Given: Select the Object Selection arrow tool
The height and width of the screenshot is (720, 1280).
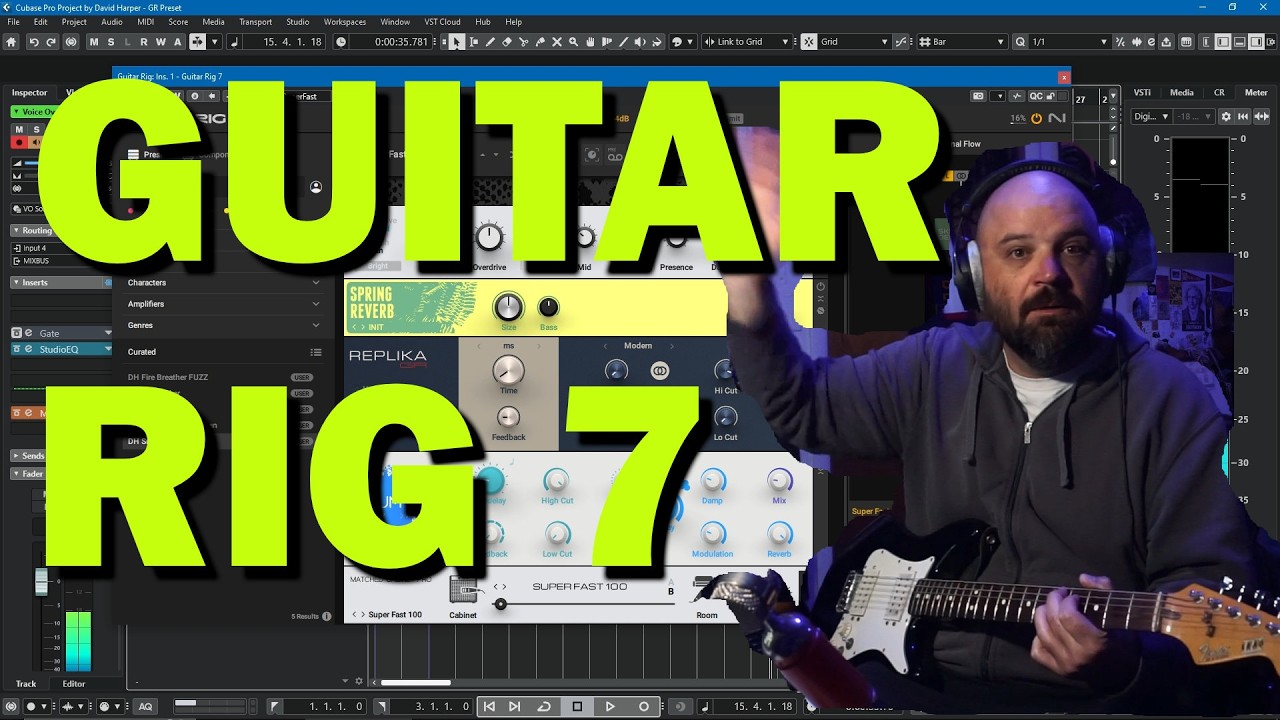Looking at the screenshot, I should (456, 42).
